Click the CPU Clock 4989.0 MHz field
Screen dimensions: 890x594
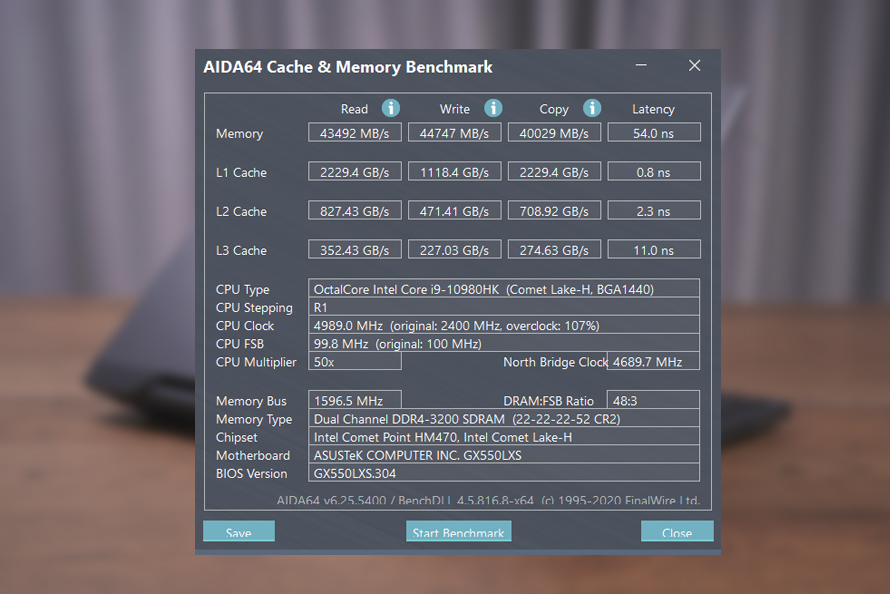pyautogui.click(x=504, y=325)
